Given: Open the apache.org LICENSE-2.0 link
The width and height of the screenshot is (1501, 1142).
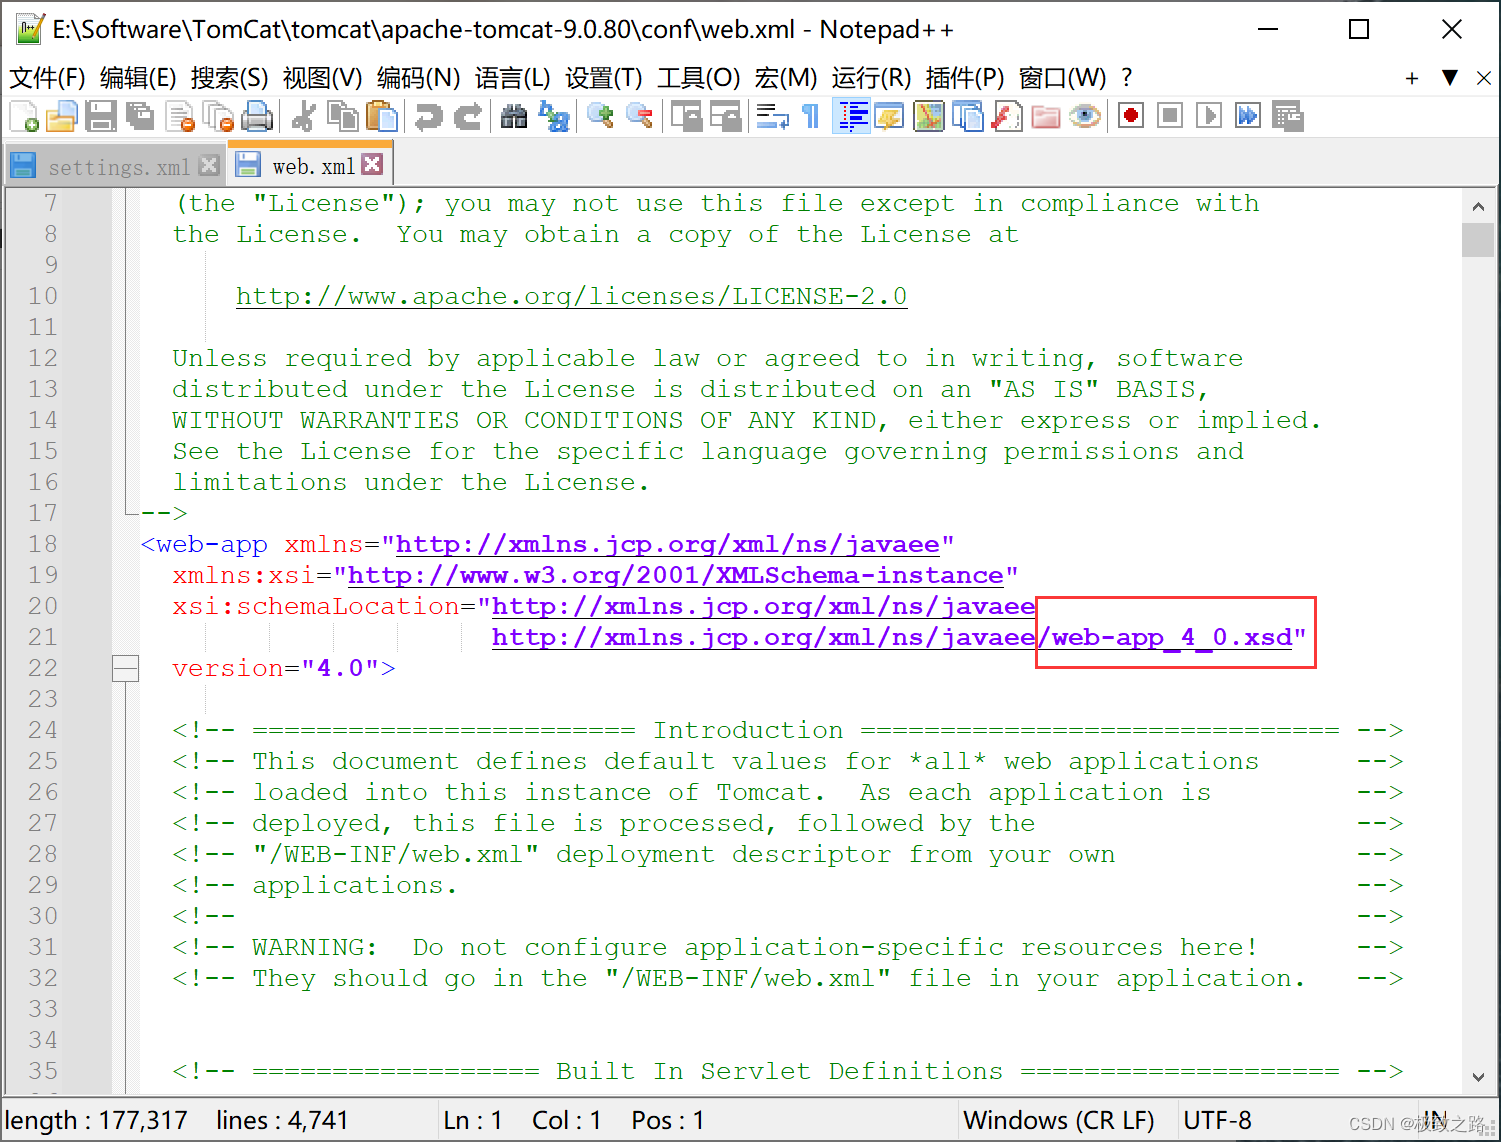Looking at the screenshot, I should (572, 296).
